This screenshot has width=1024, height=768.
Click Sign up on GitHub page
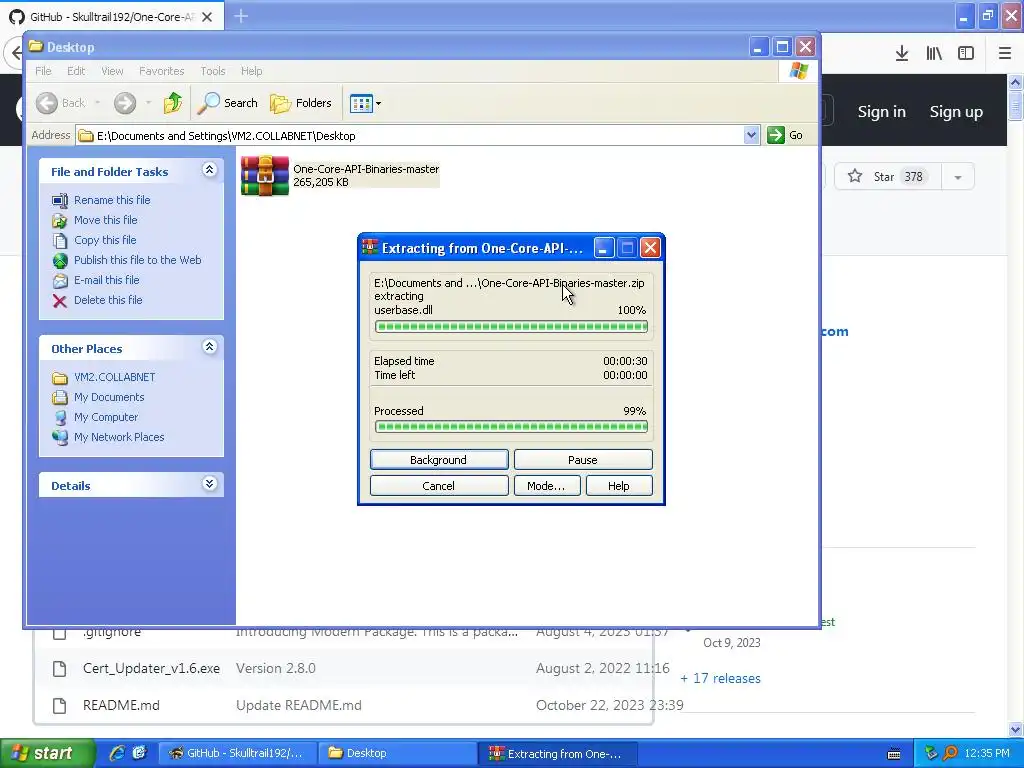(955, 112)
